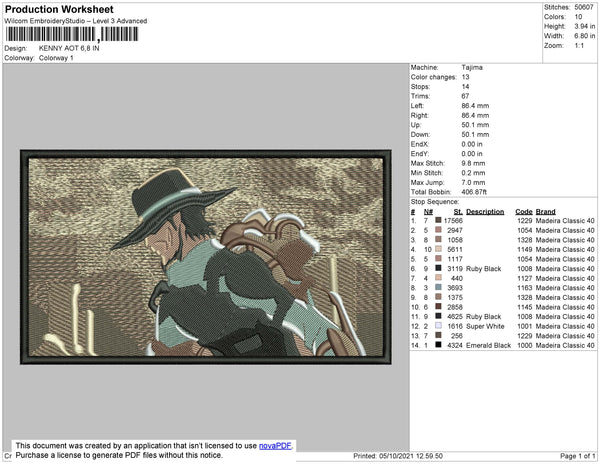Click the Kenny embroidery design preview image
600x464 pixels.
click(x=206, y=257)
